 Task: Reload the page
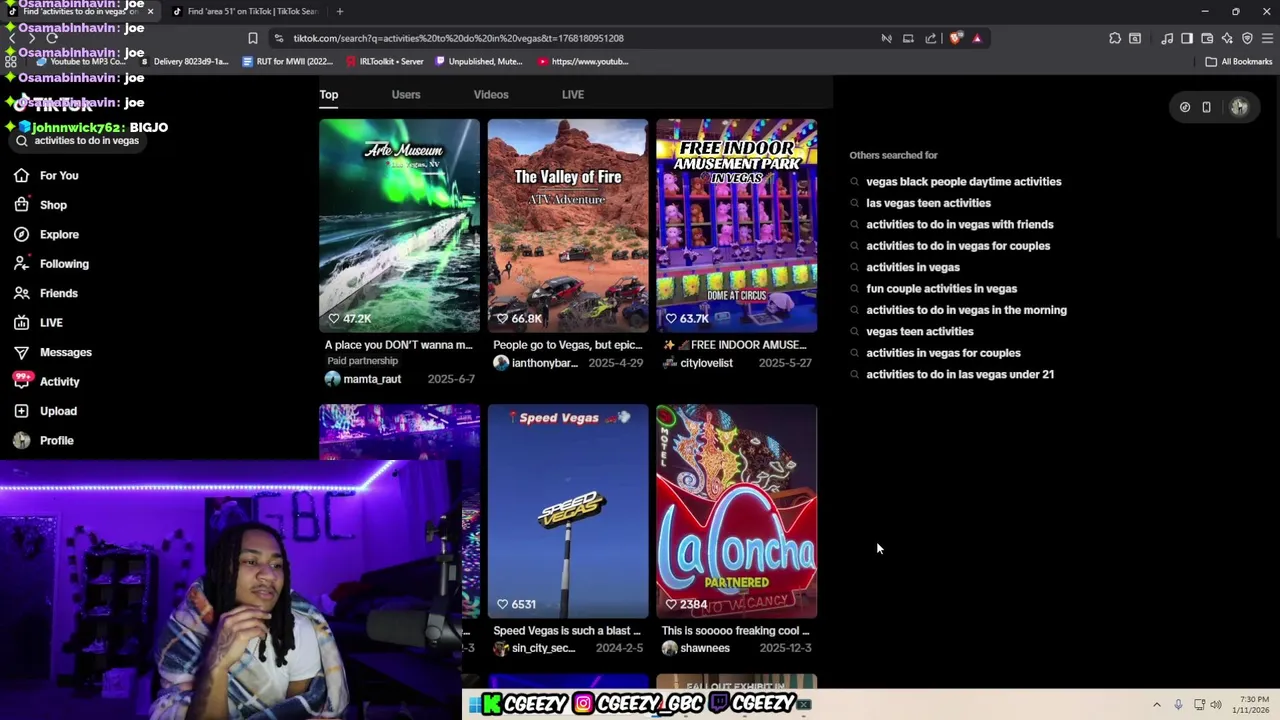[52, 38]
